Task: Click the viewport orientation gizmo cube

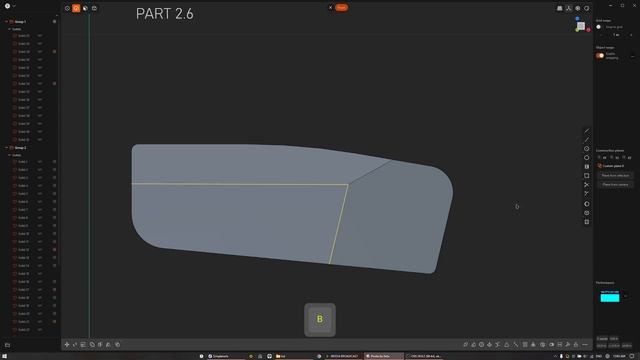Action: tap(581, 26)
